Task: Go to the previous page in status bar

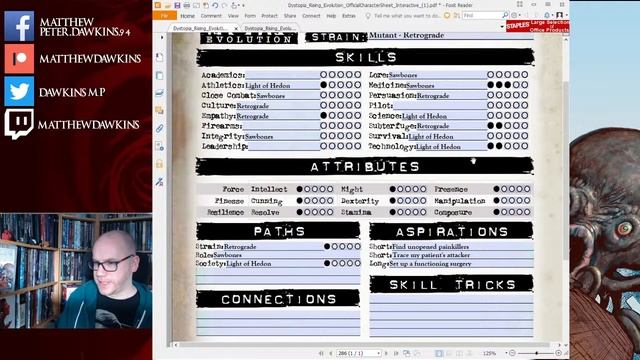Action: 330,353
